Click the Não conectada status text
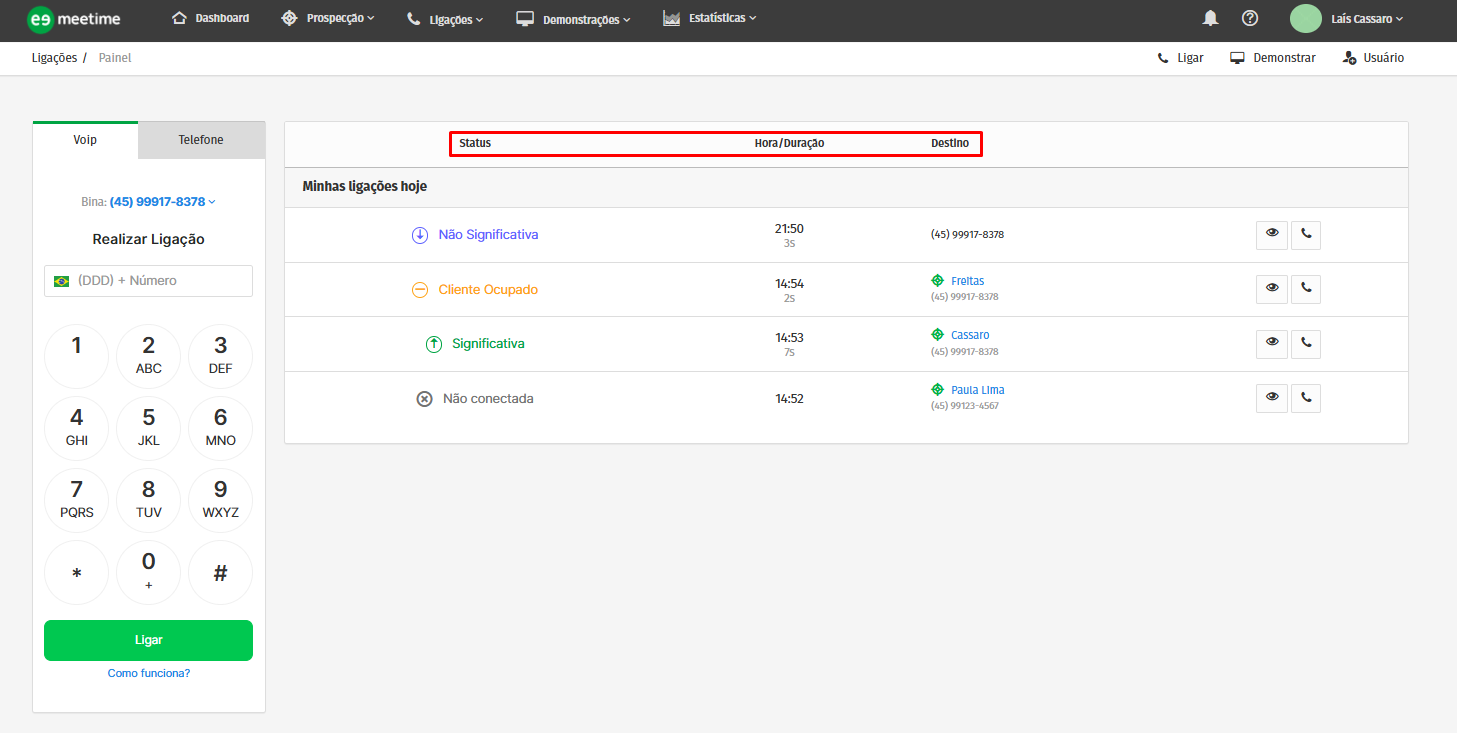Viewport: 1457px width, 733px height. [488, 399]
